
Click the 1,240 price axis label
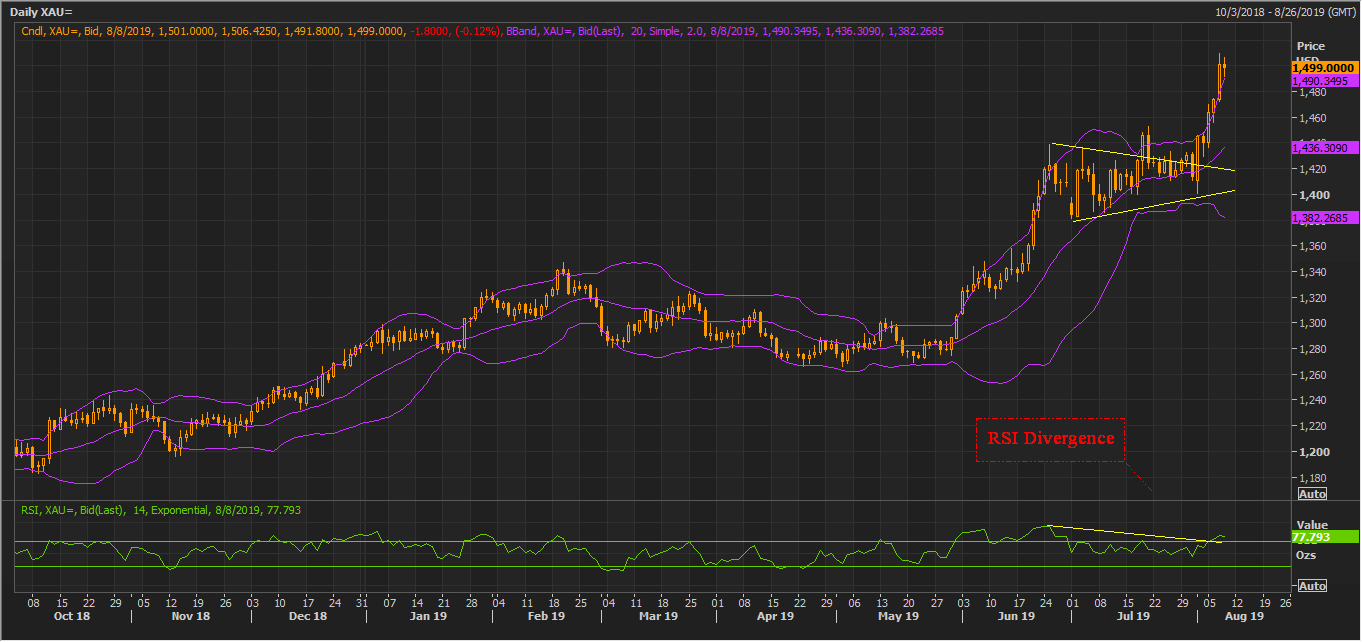[1312, 400]
